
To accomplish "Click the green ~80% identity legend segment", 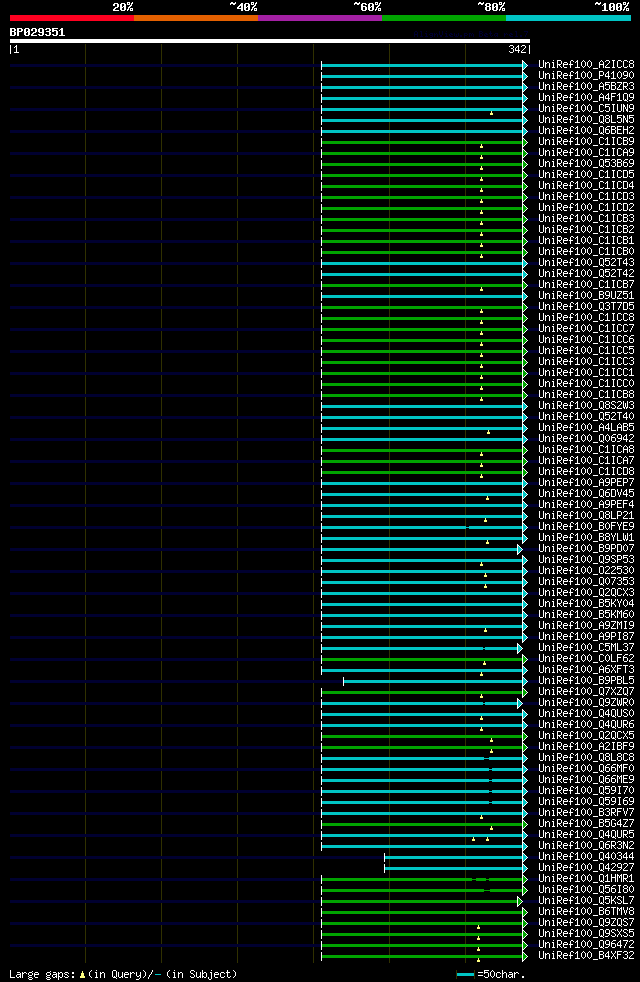I will 444,18.
